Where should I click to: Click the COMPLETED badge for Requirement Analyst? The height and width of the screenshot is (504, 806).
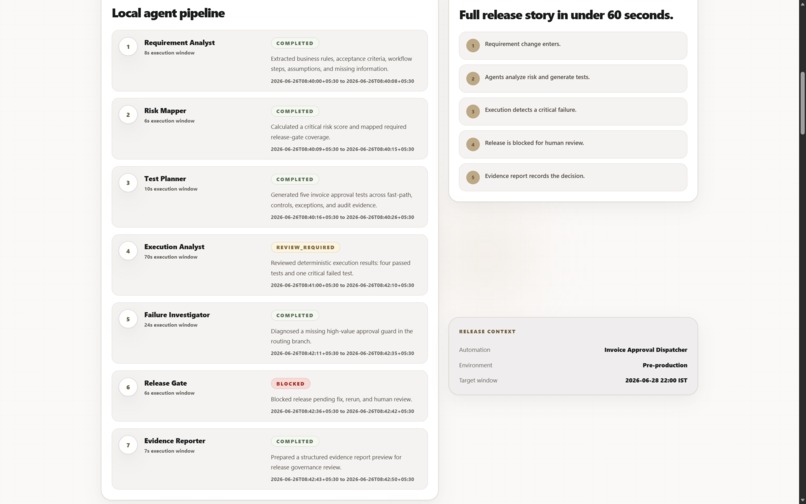coord(295,43)
